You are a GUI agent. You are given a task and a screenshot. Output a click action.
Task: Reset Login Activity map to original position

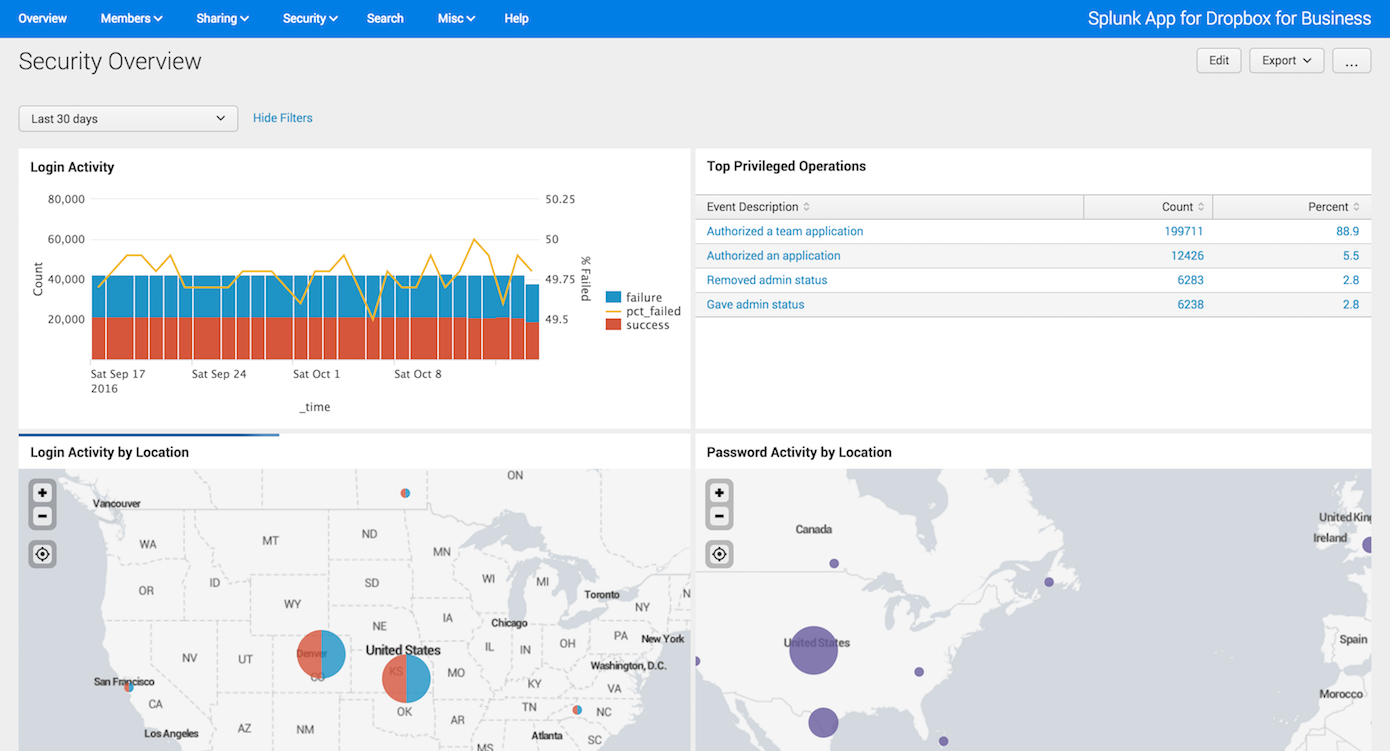pyautogui.click(x=42, y=554)
